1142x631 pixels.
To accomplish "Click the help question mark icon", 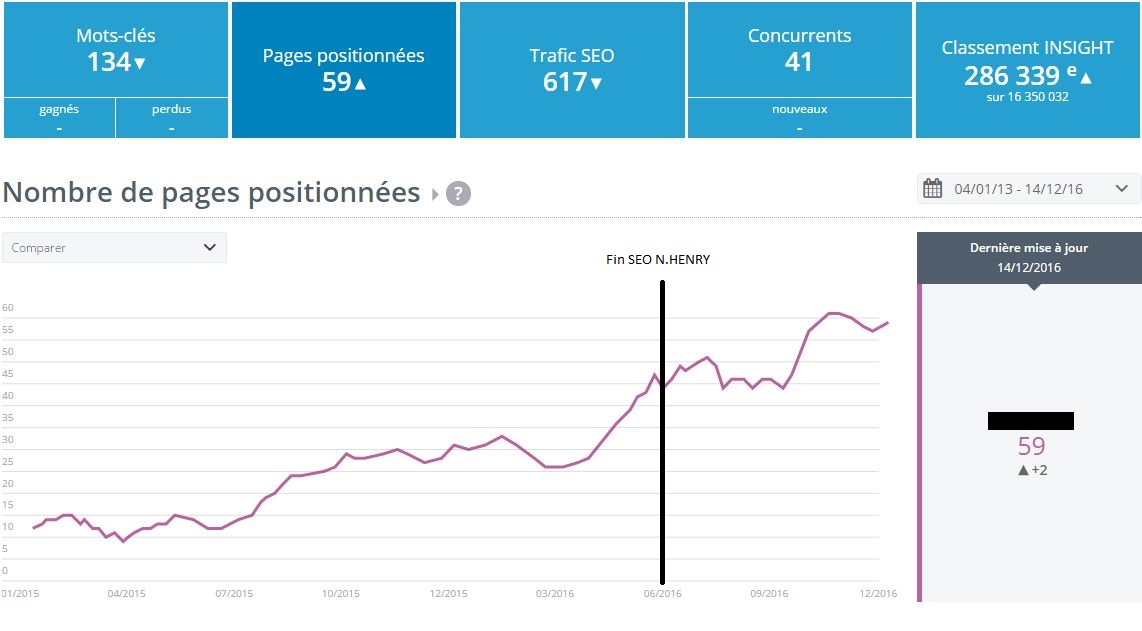I will [458, 193].
